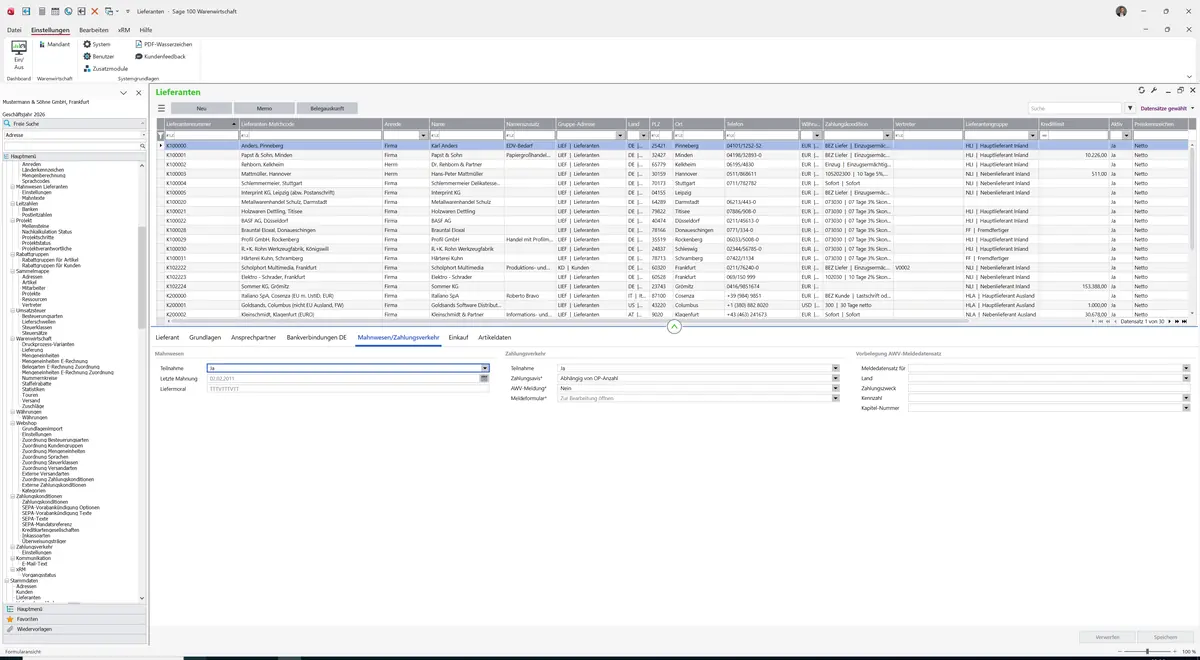Switch to the Ansprechpartner tab
The height and width of the screenshot is (660, 1200).
(254, 338)
